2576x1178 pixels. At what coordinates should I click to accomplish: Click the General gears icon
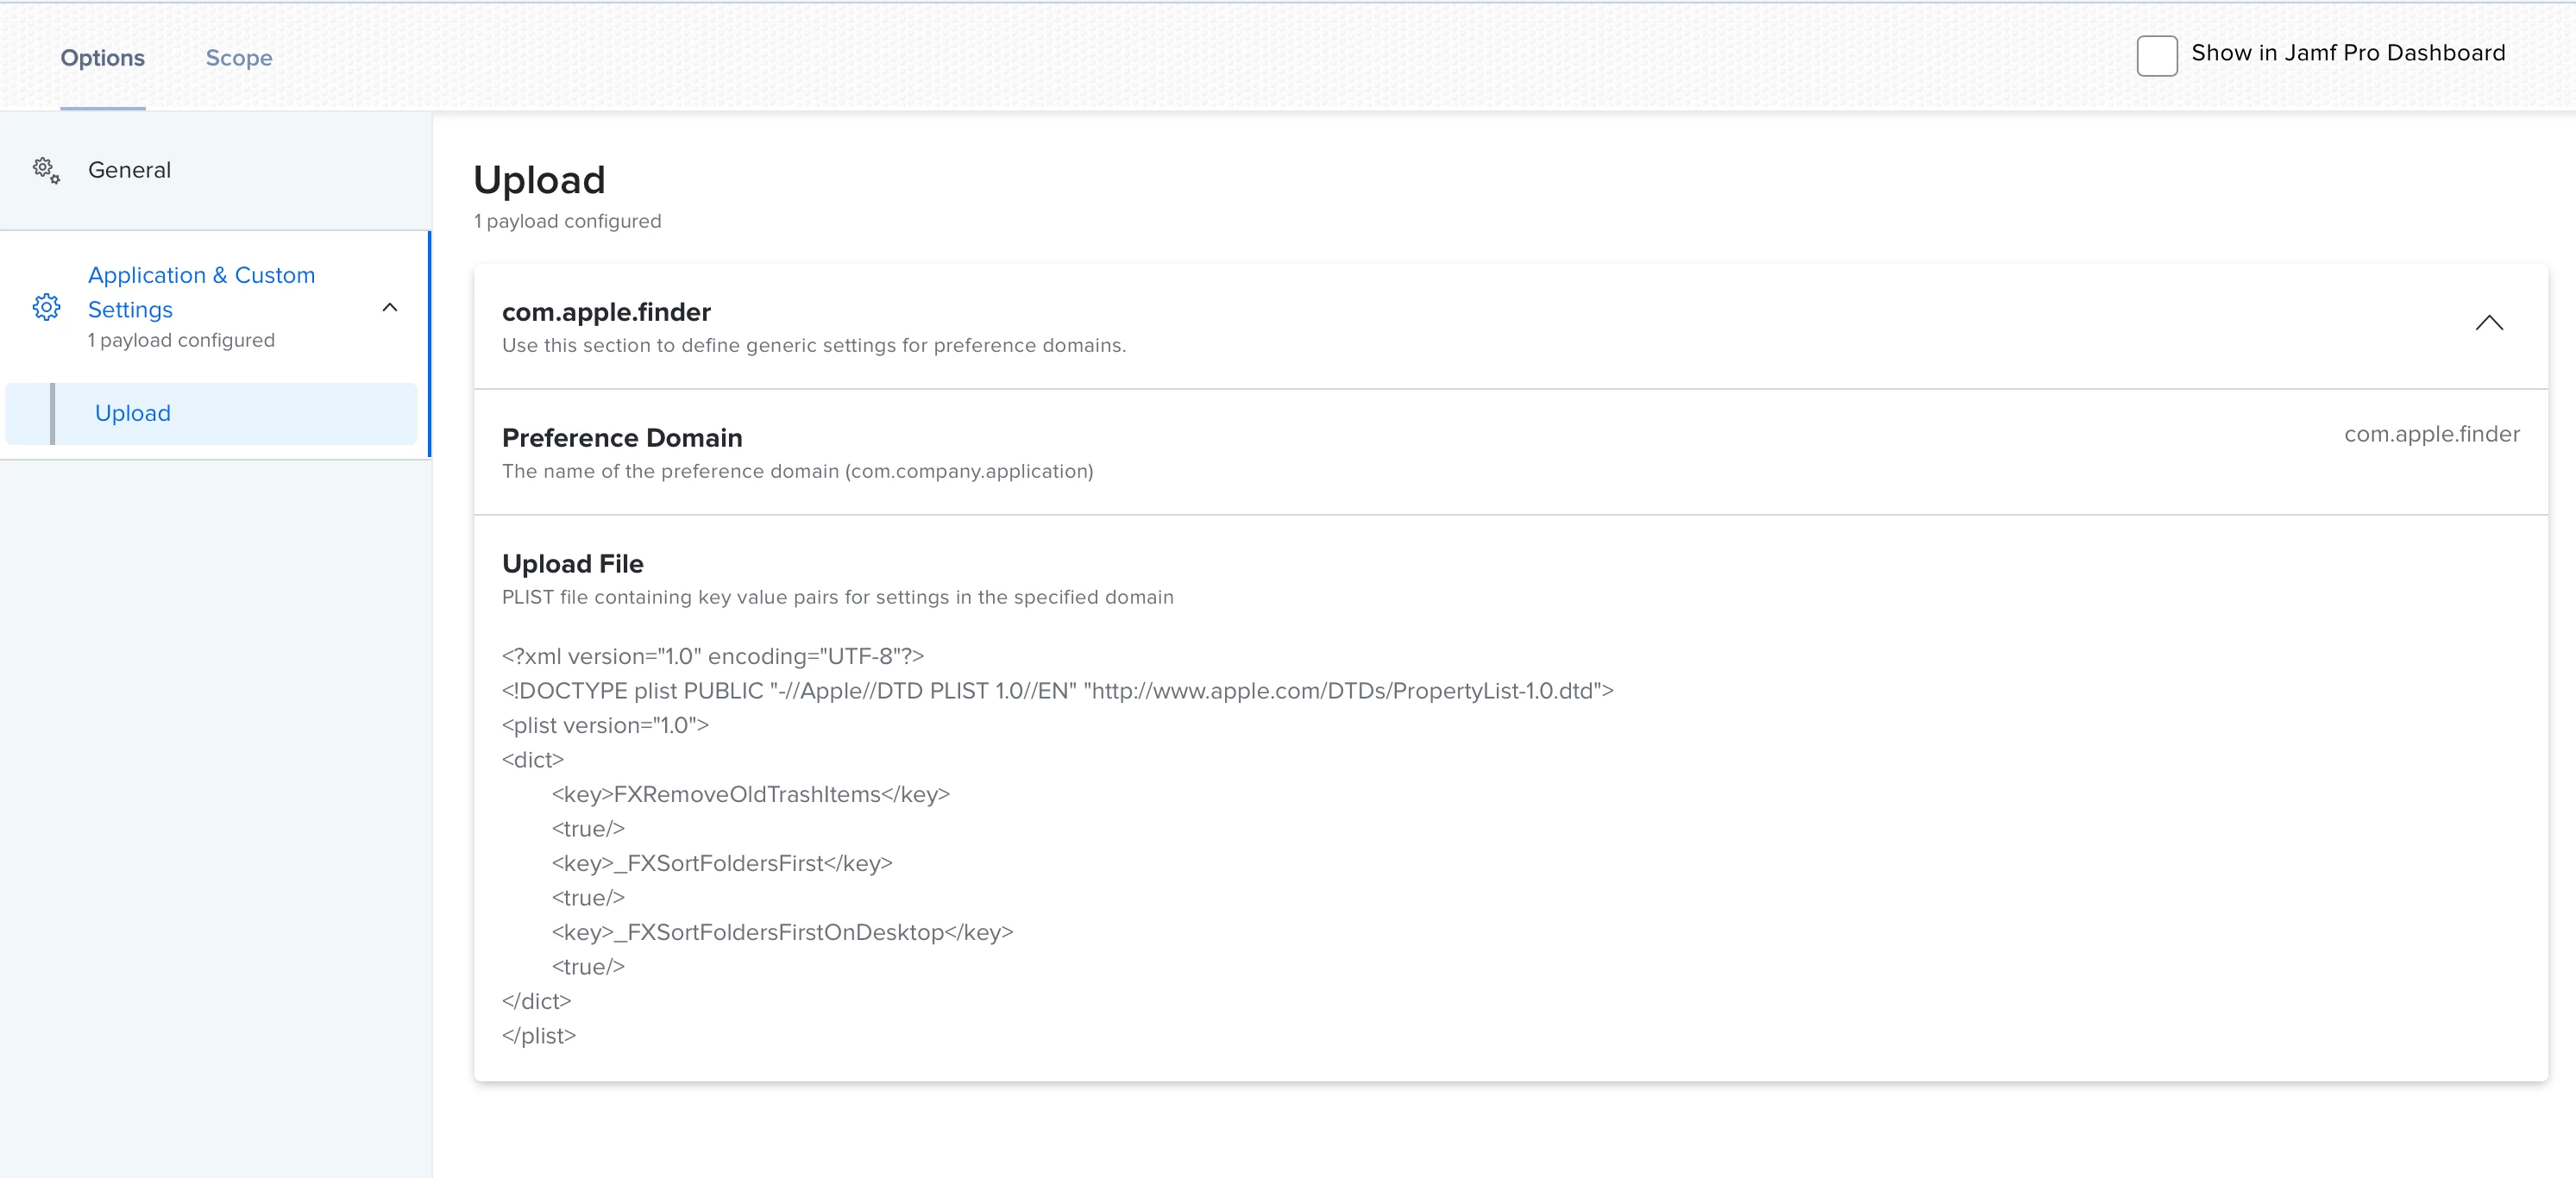[x=46, y=170]
